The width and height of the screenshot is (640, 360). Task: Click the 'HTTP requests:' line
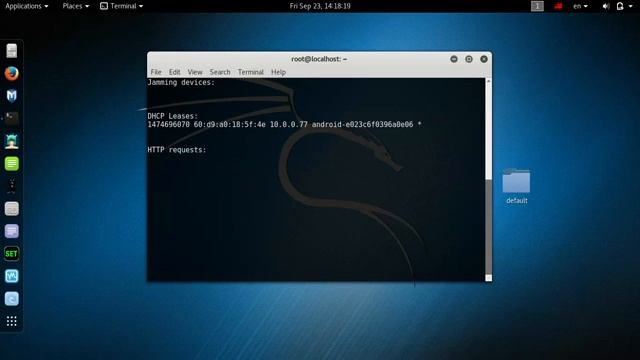177,150
